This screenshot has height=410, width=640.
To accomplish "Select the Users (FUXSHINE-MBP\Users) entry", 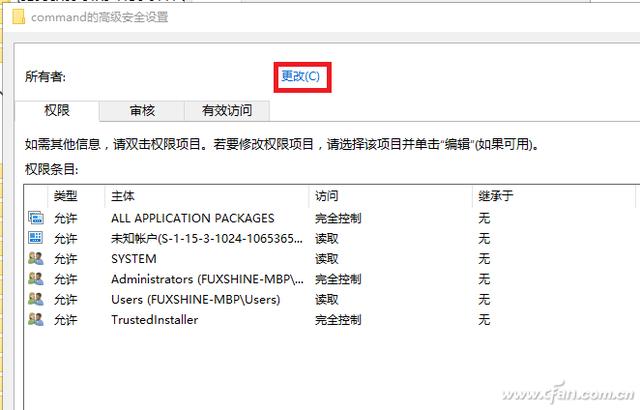I will click(196, 299).
